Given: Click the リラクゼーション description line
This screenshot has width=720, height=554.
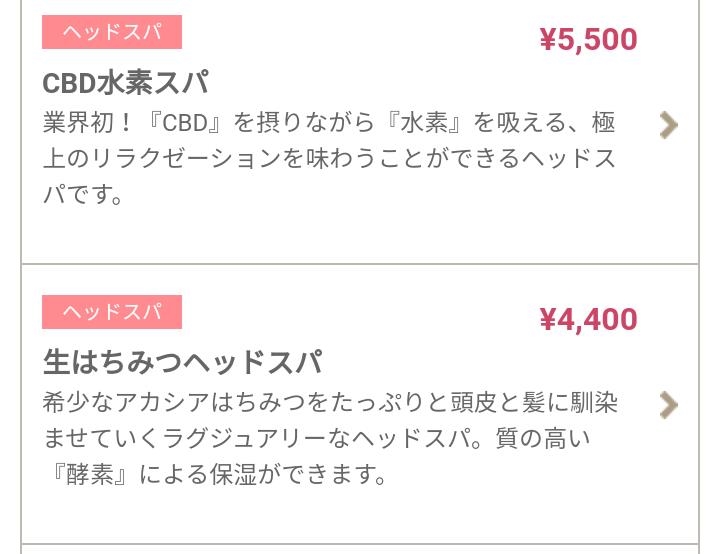Looking at the screenshot, I should tap(329, 158).
